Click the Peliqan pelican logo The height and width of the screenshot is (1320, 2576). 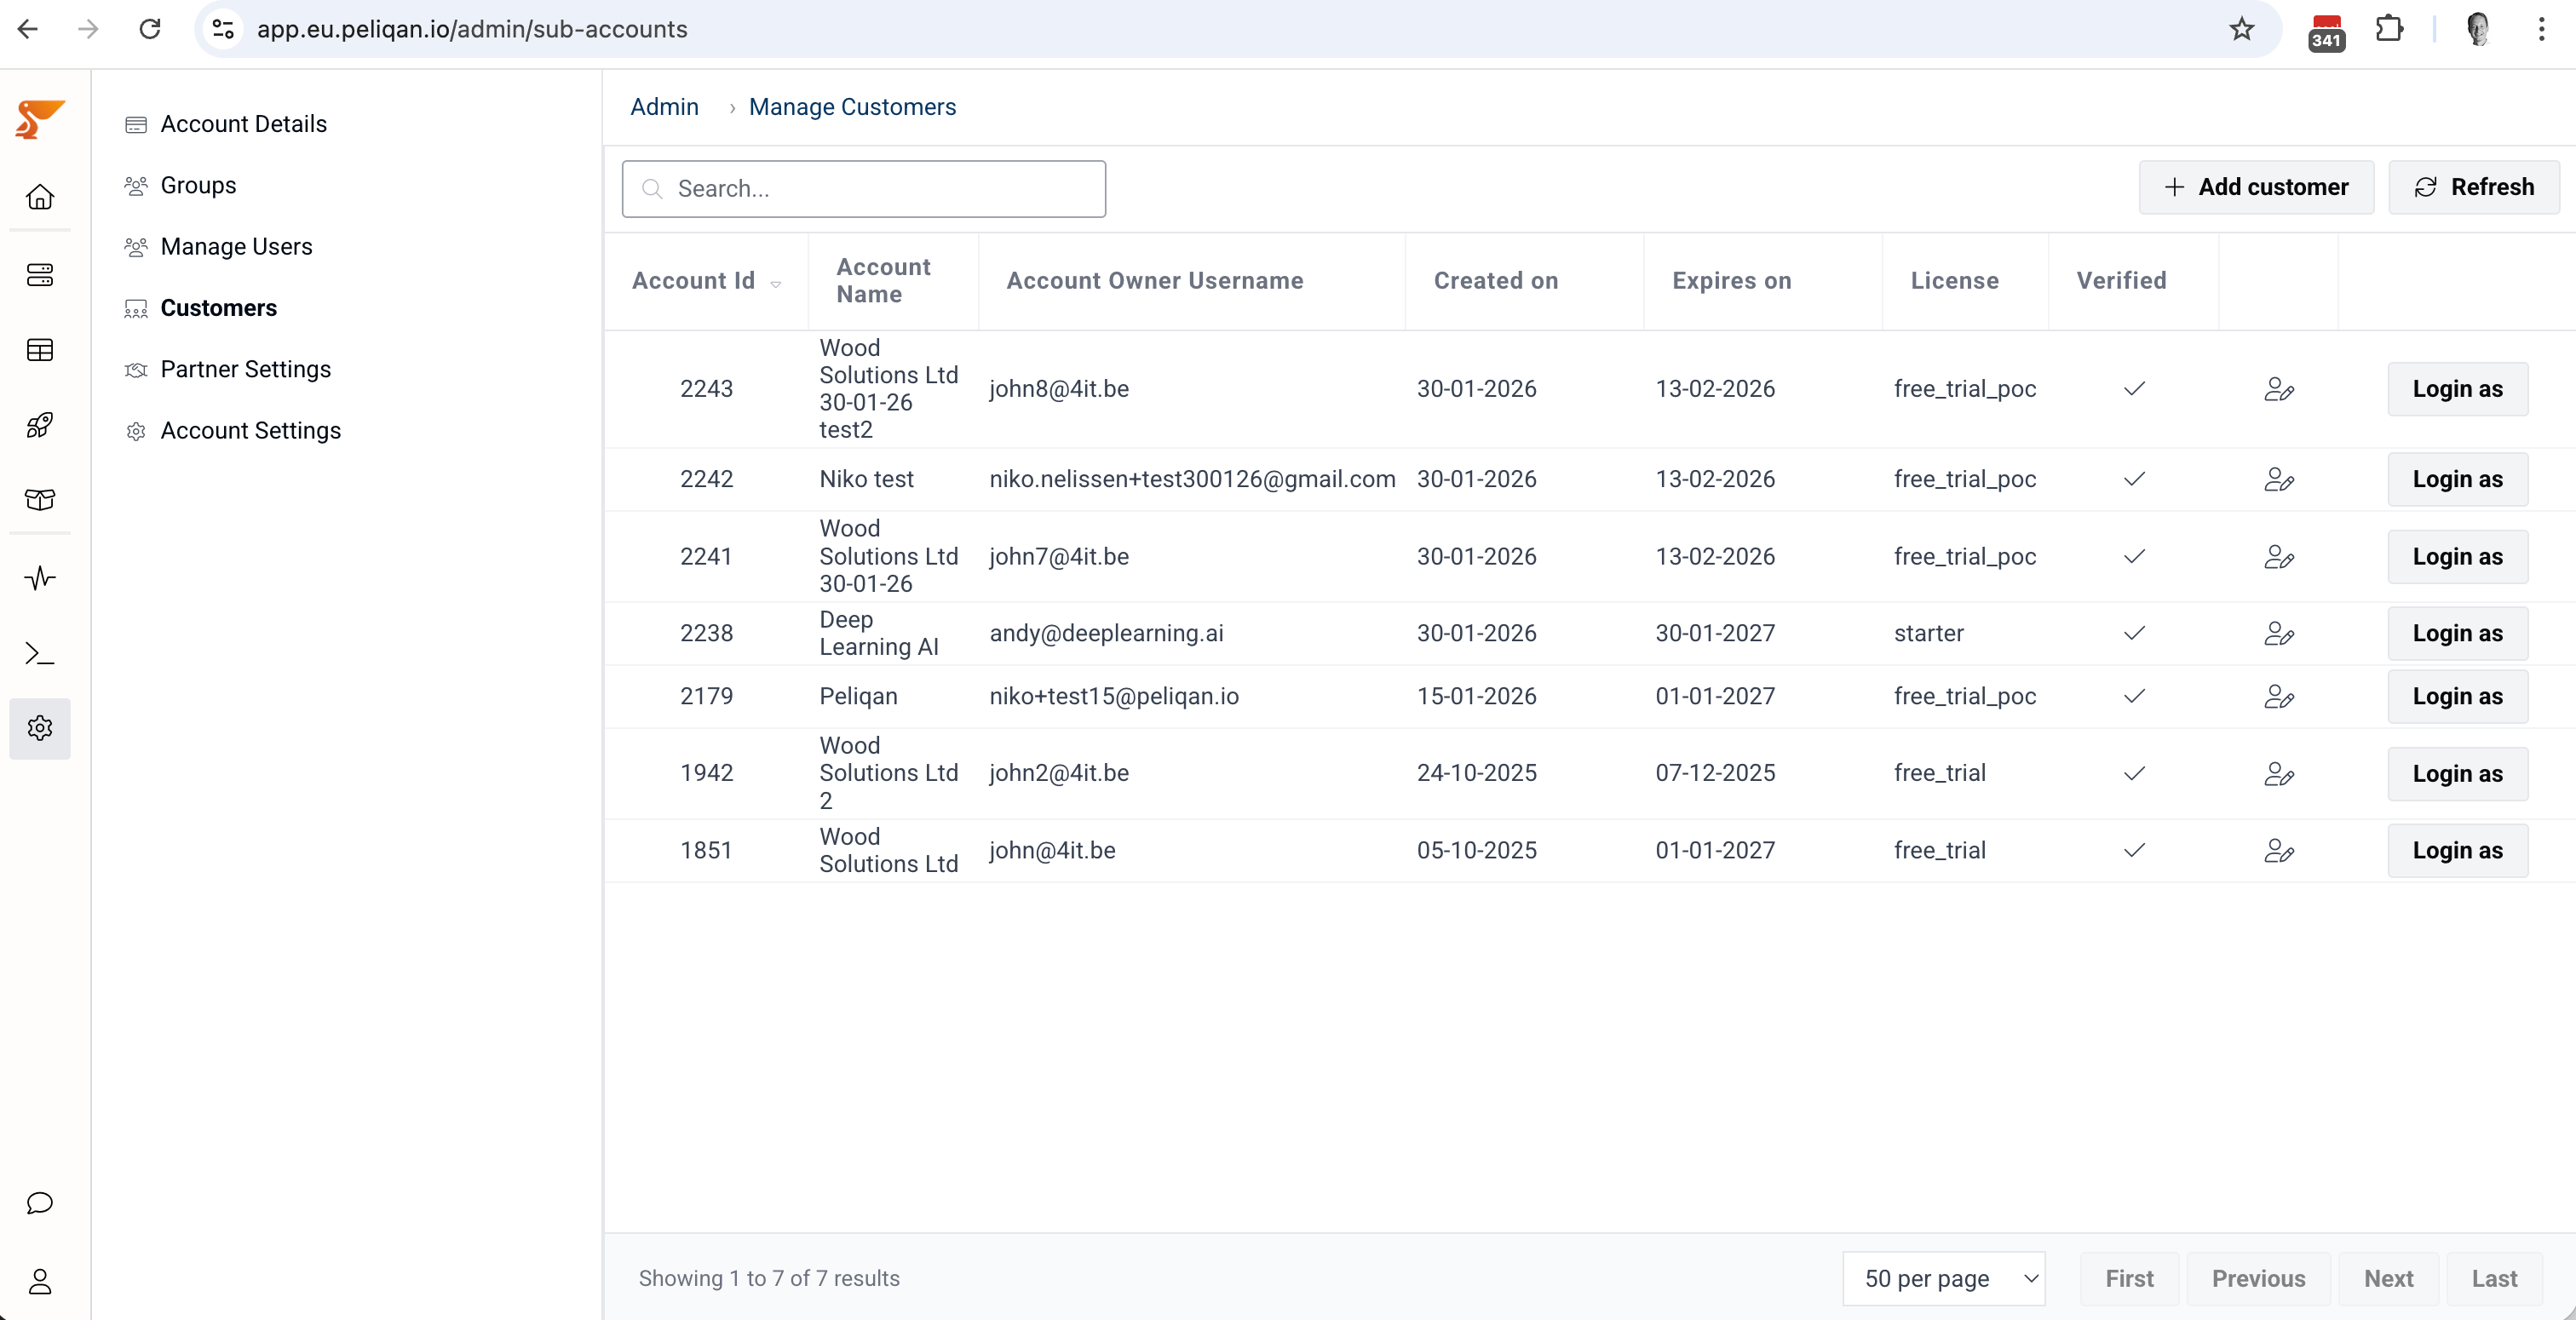tap(40, 120)
